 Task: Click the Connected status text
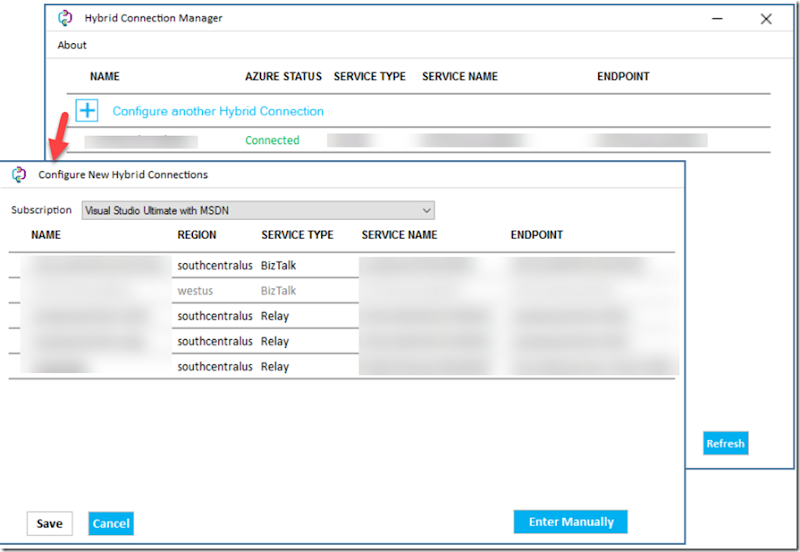[x=272, y=140]
